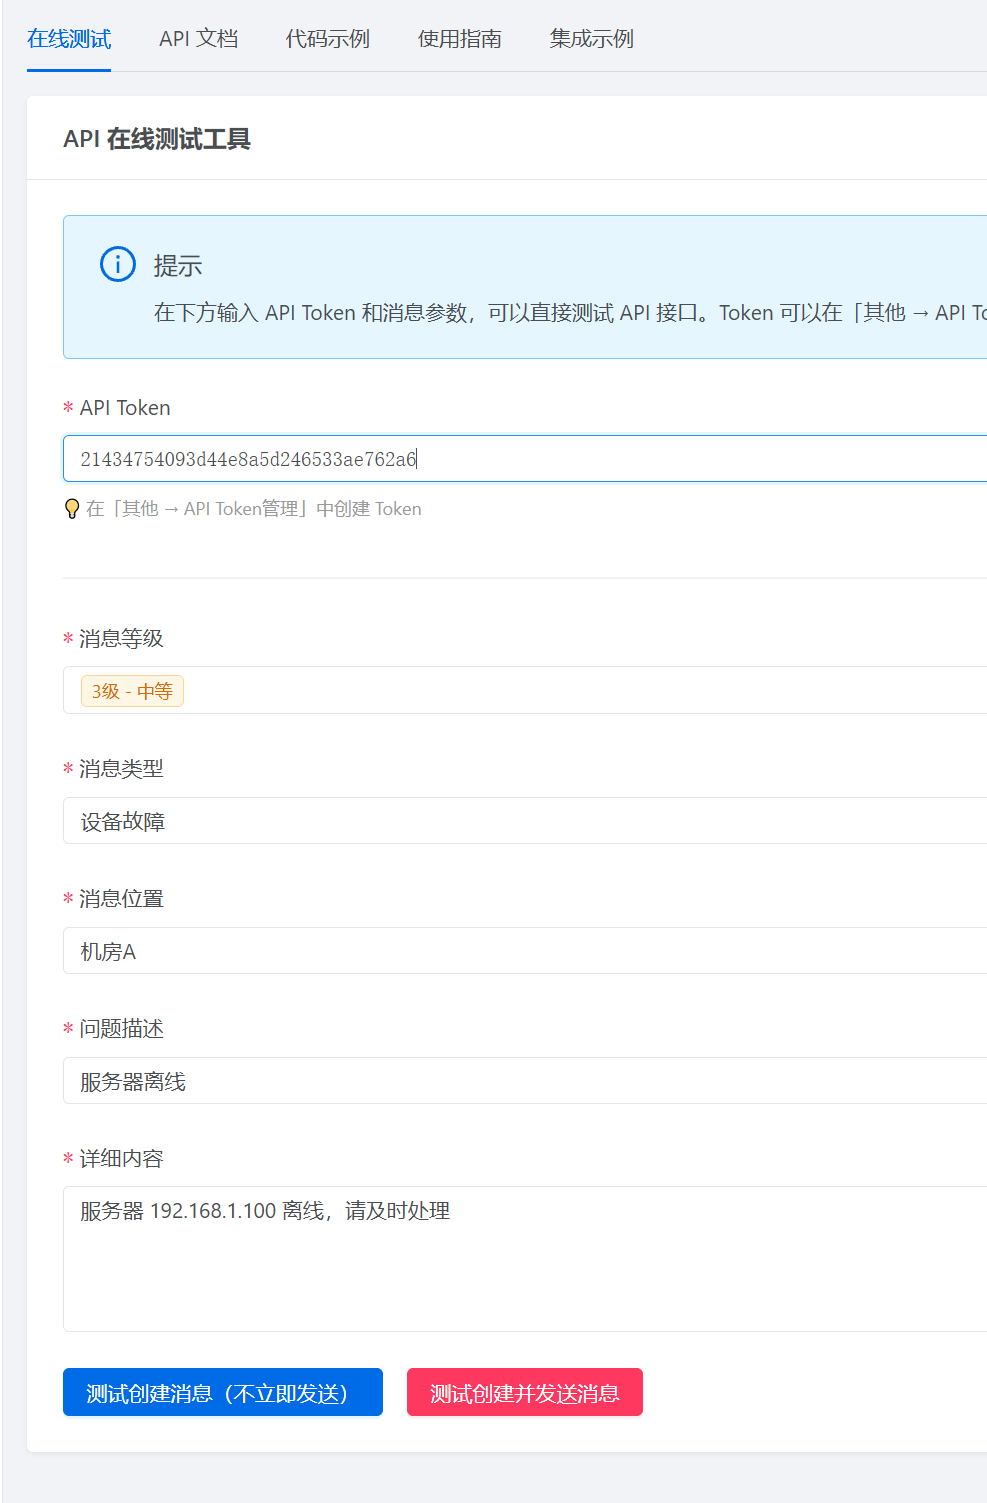Open the API 文档 tab
This screenshot has width=987, height=1503.
[x=198, y=39]
